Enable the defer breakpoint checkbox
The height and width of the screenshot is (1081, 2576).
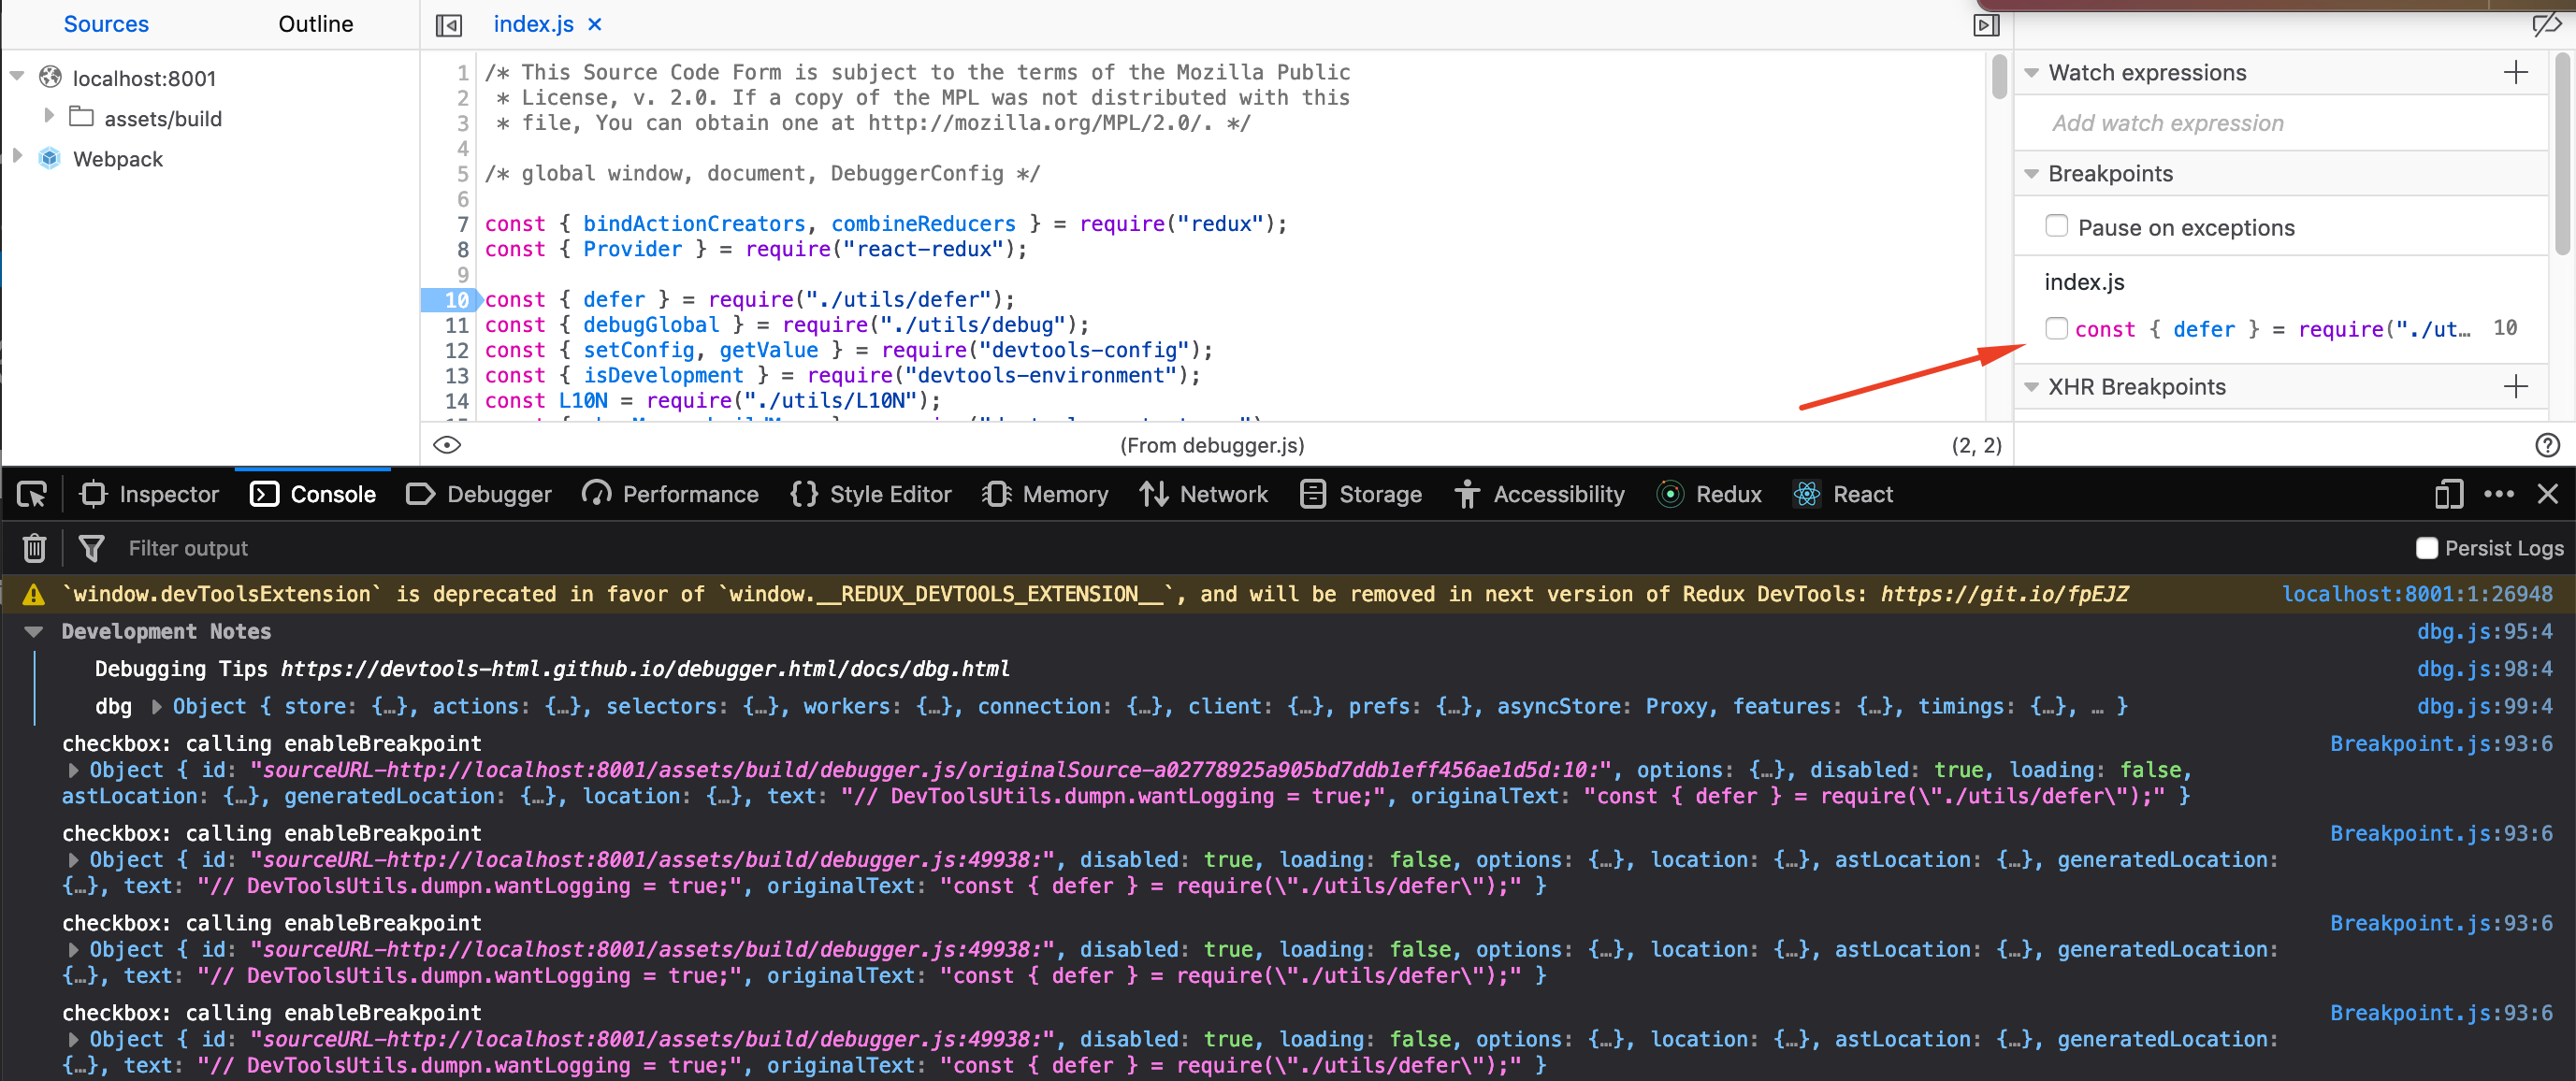2056,329
